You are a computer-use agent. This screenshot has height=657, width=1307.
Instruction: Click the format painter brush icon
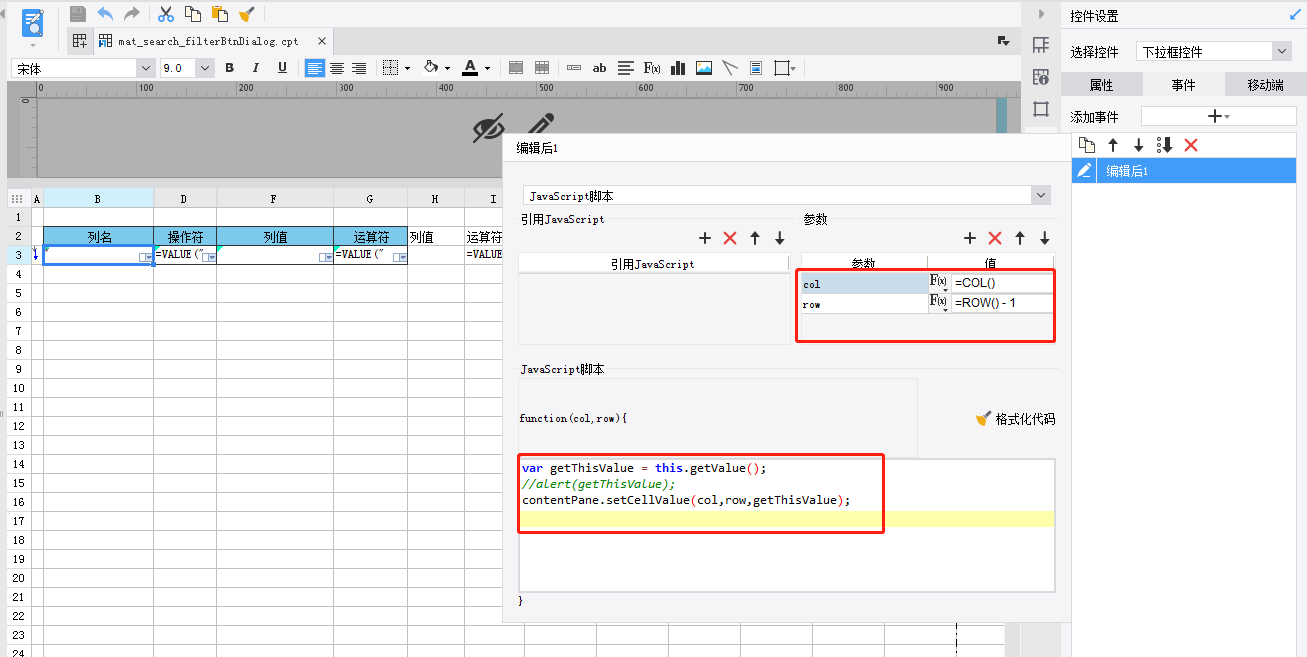pyautogui.click(x=246, y=14)
